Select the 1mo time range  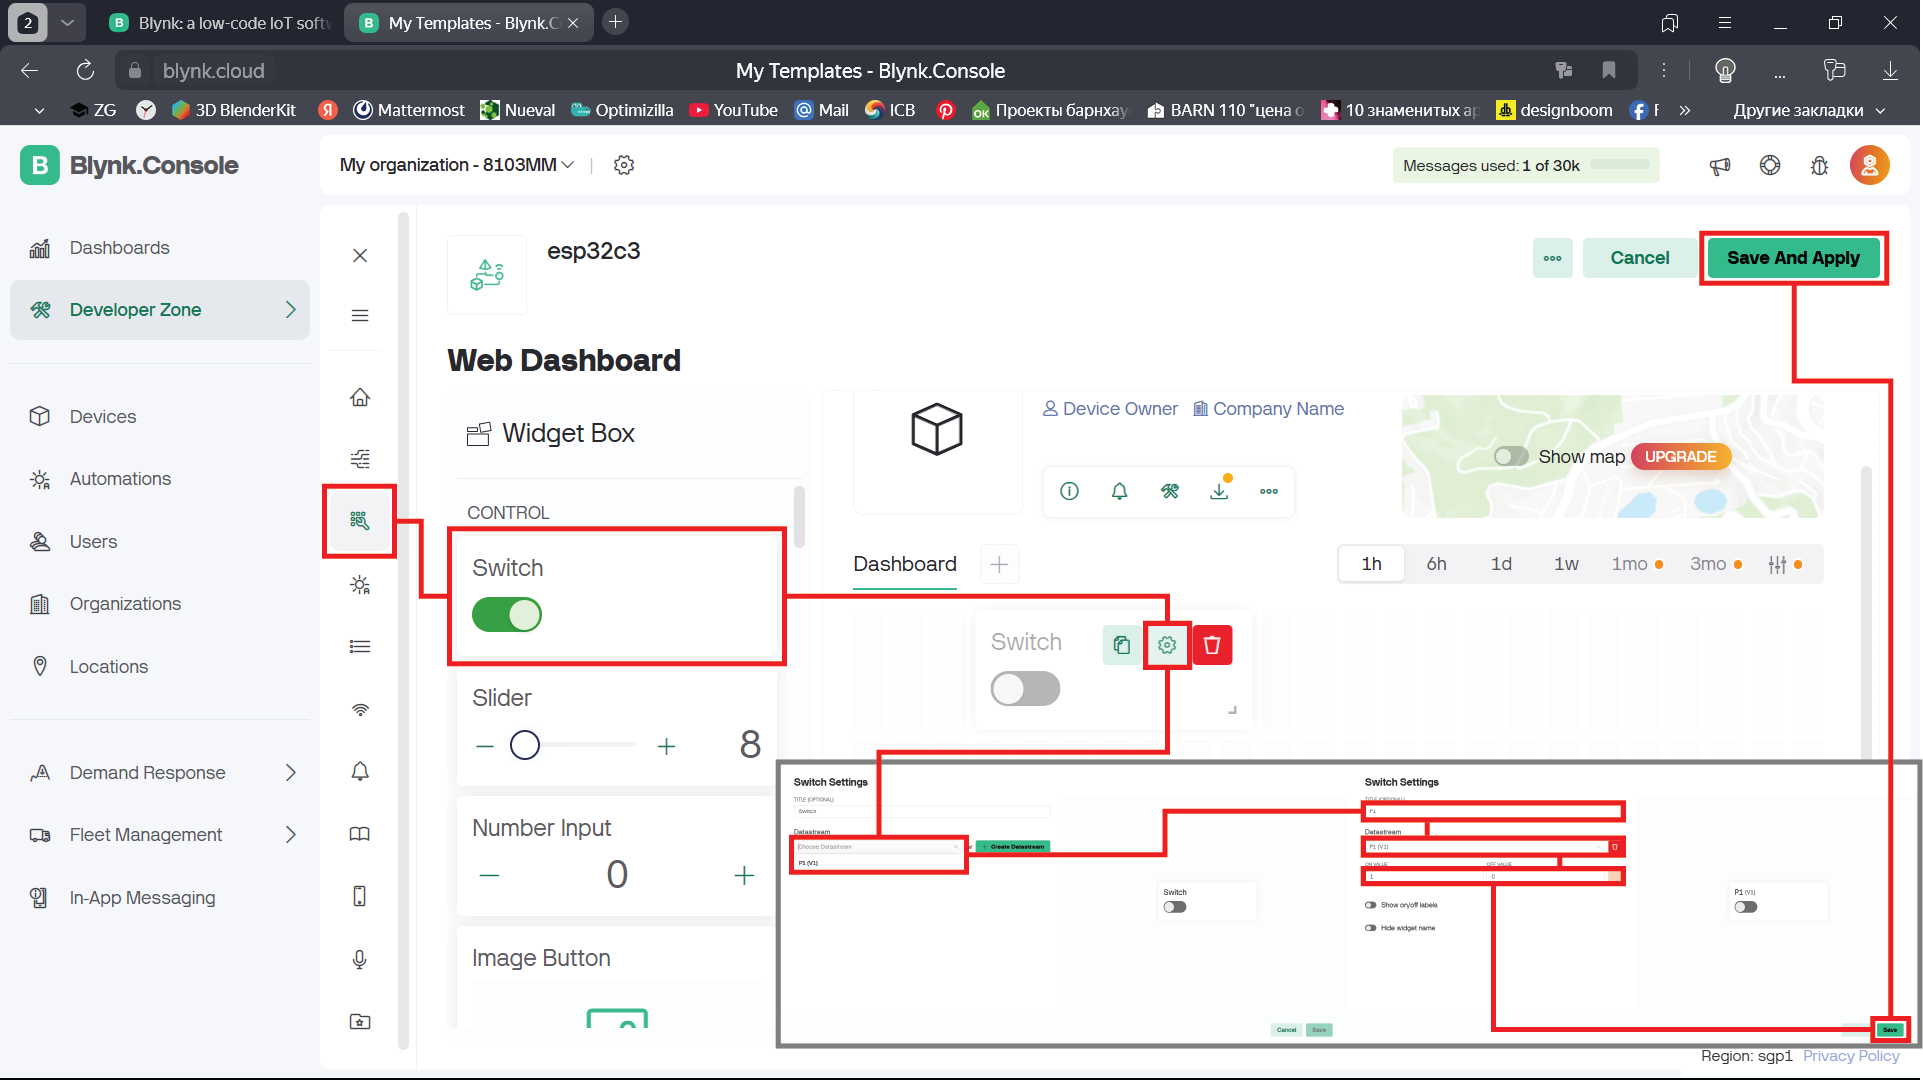tap(1636, 565)
